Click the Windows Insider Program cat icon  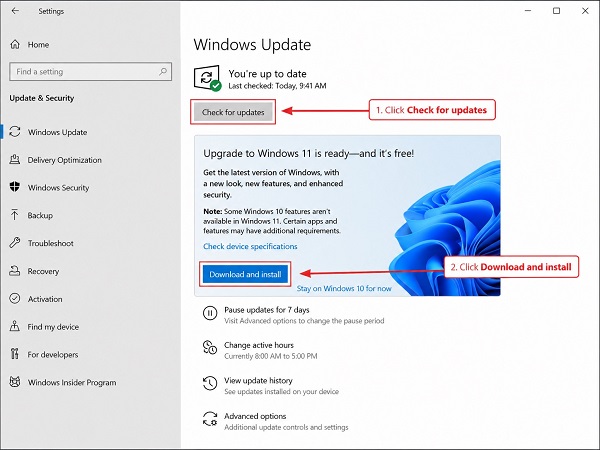pos(15,382)
